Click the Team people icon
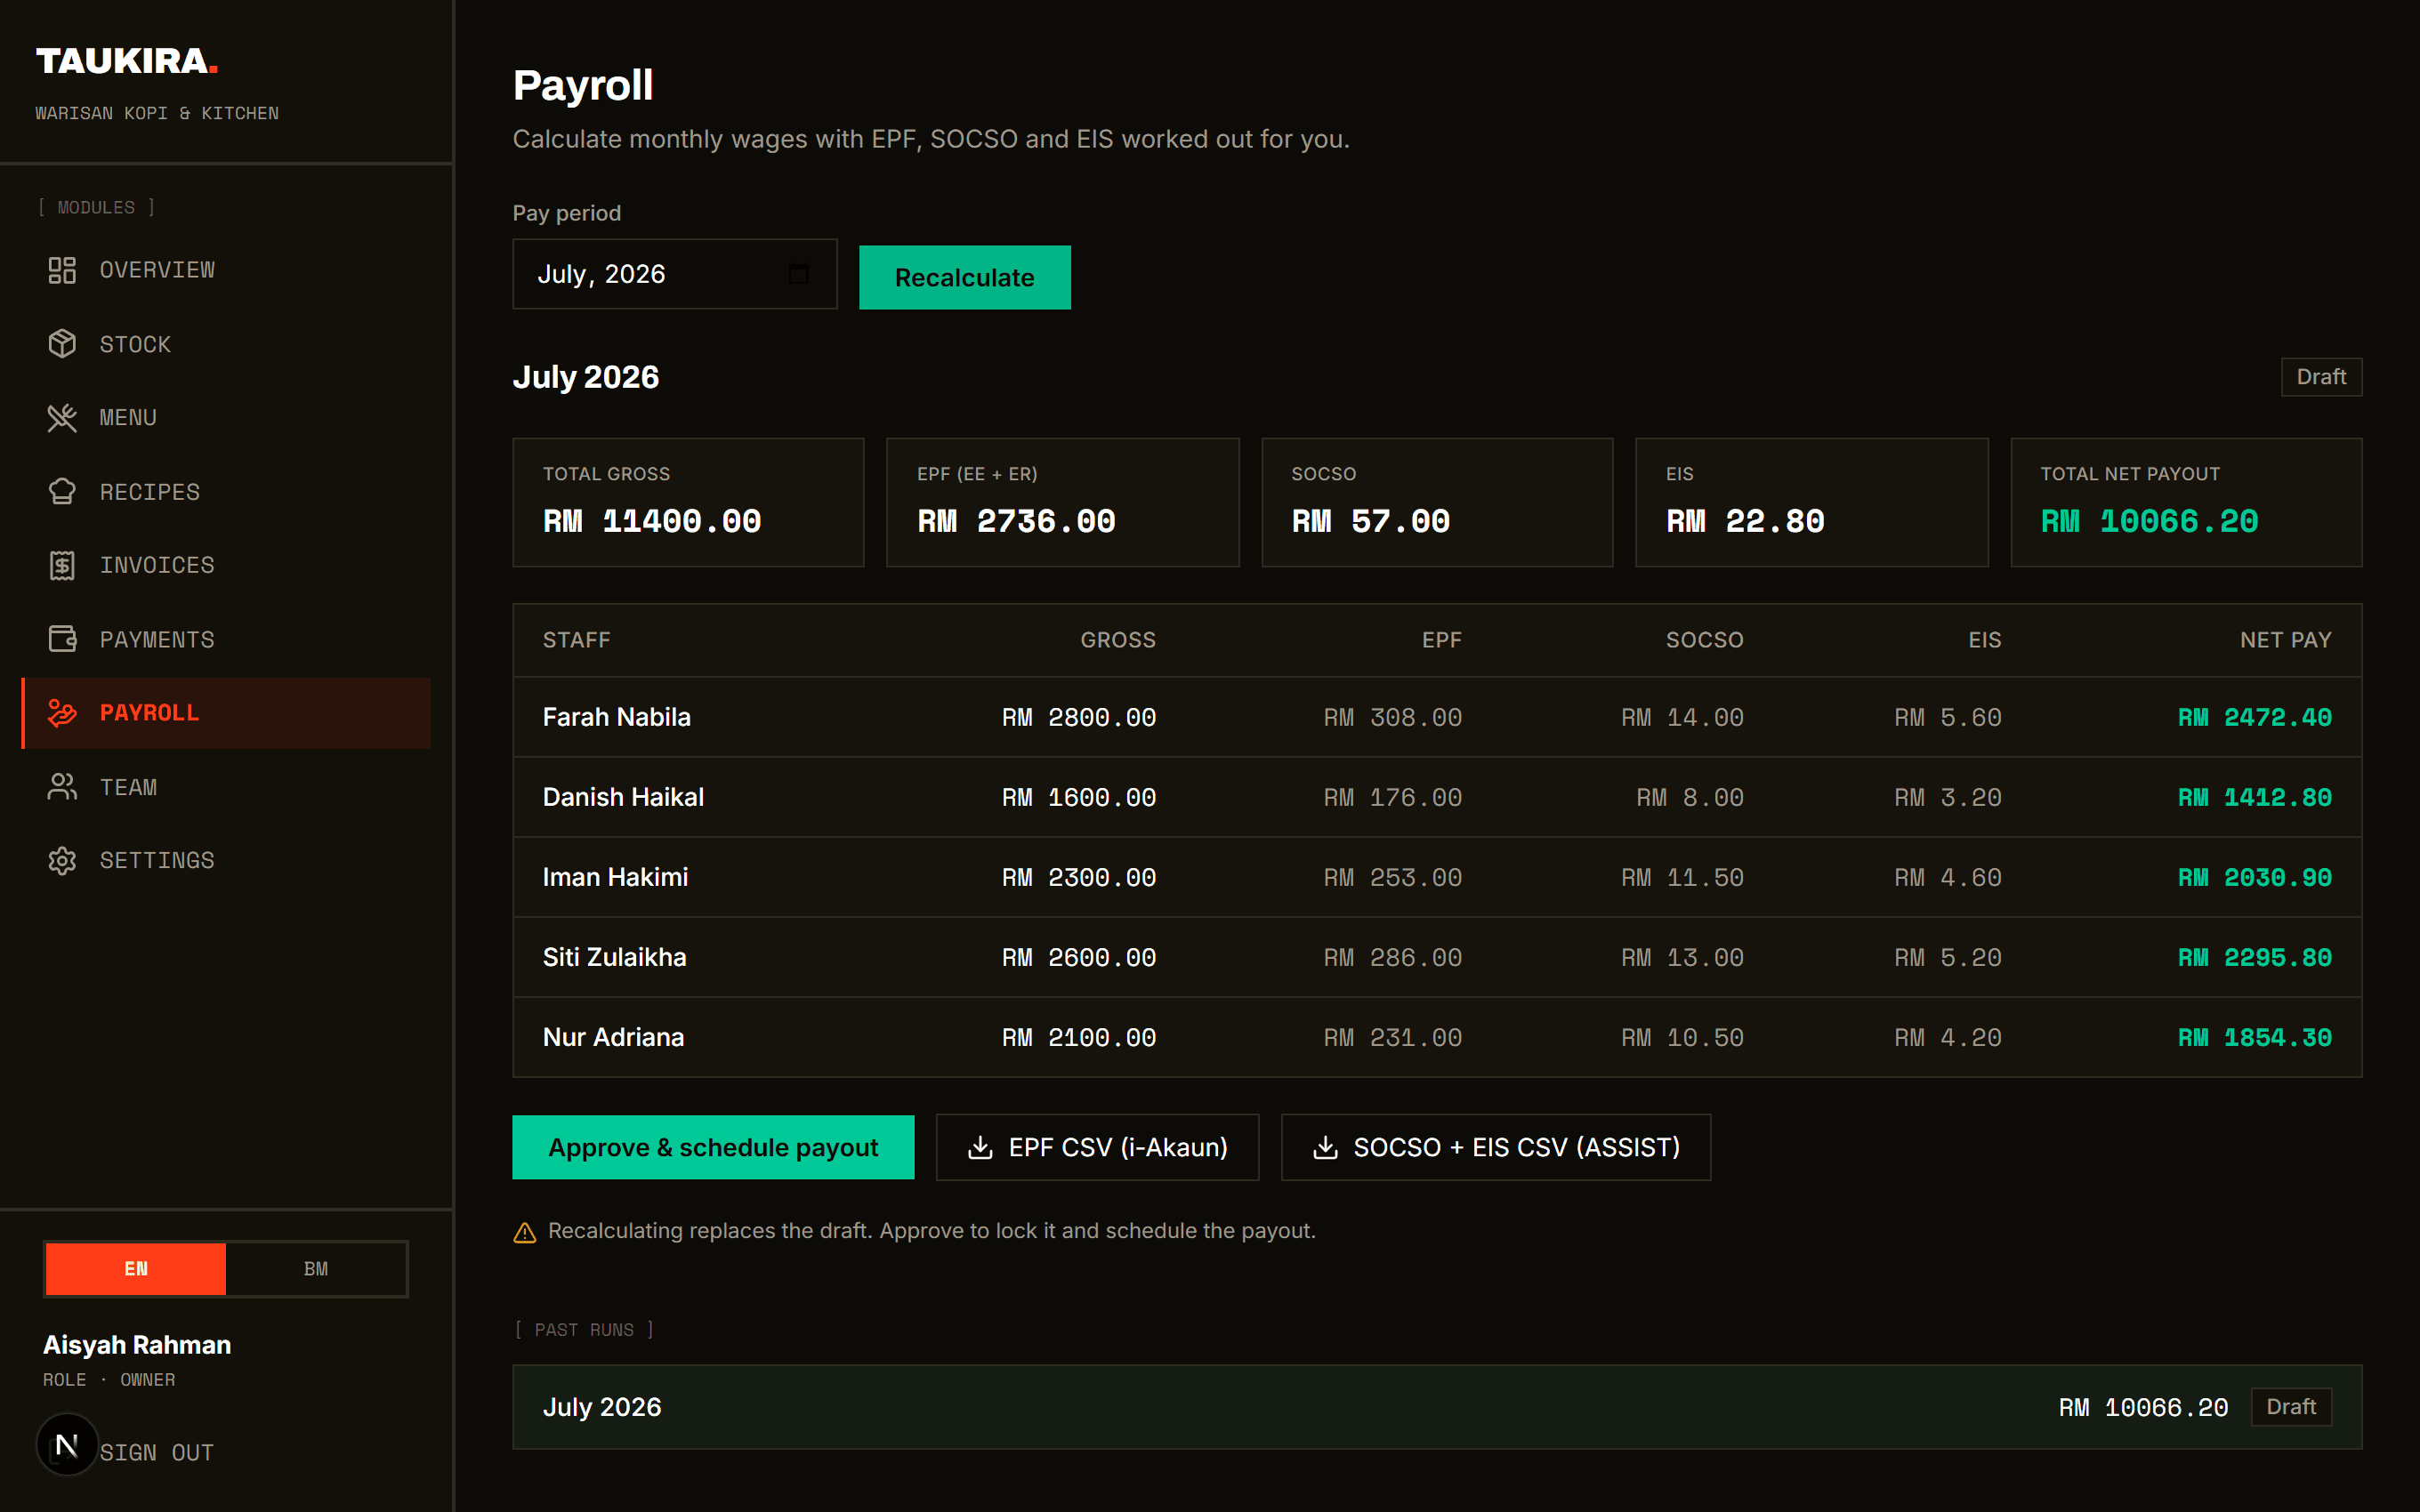This screenshot has width=2420, height=1512. pos(62,787)
